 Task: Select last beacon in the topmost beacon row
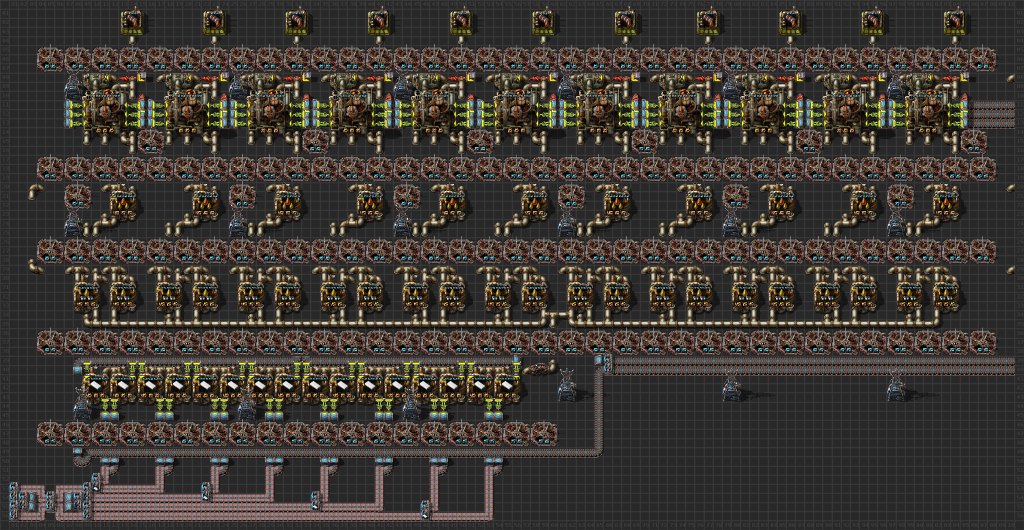[x=983, y=59]
